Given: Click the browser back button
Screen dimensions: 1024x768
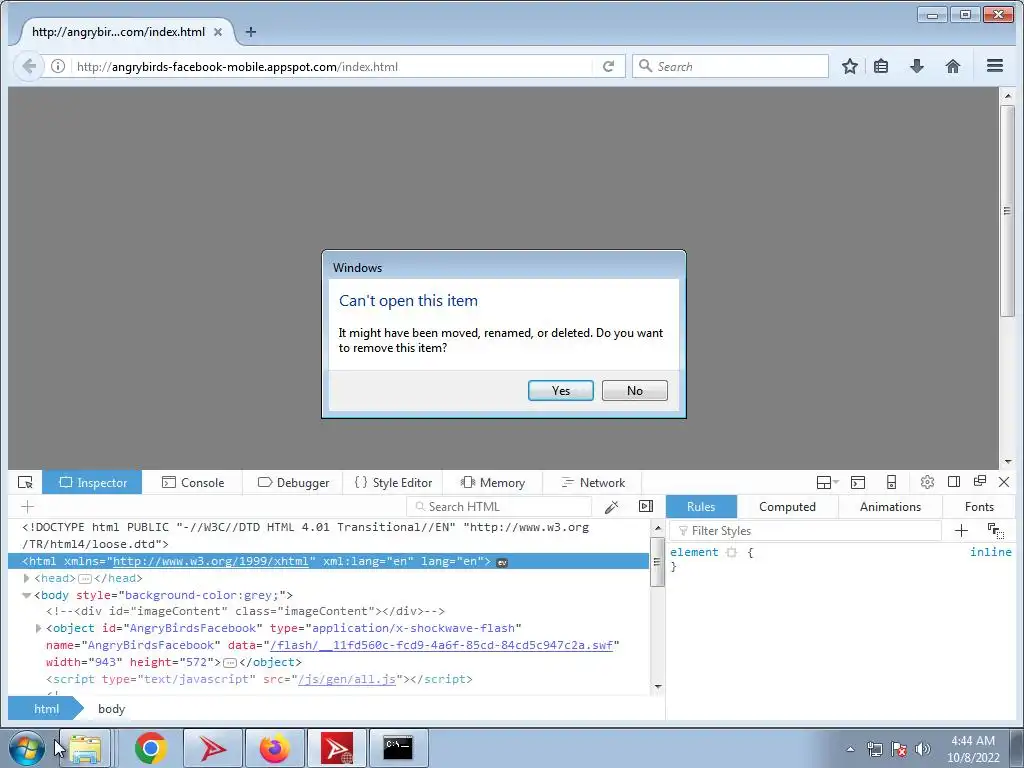Looking at the screenshot, I should [x=29, y=67].
